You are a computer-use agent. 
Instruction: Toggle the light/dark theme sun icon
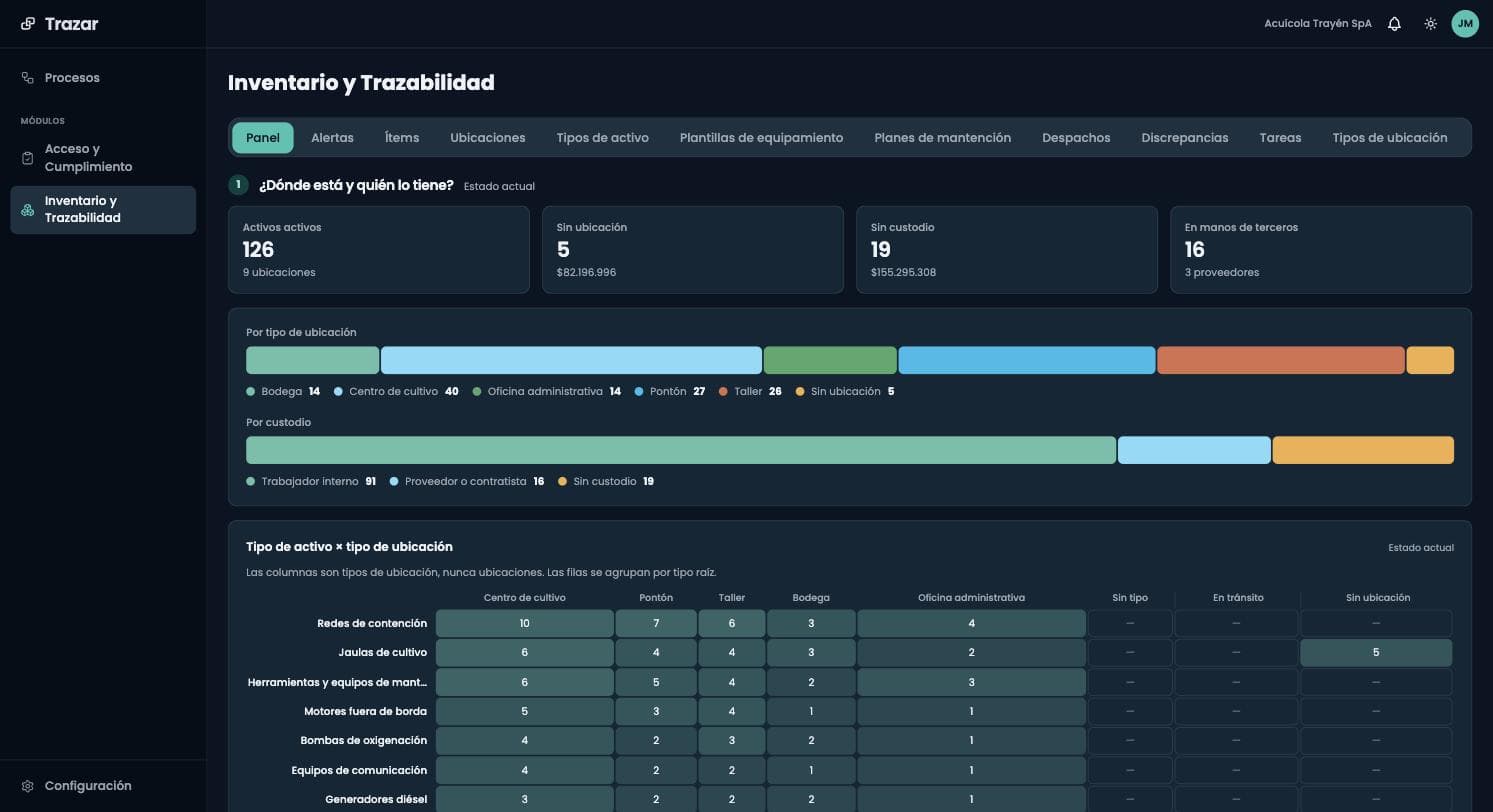(1431, 24)
